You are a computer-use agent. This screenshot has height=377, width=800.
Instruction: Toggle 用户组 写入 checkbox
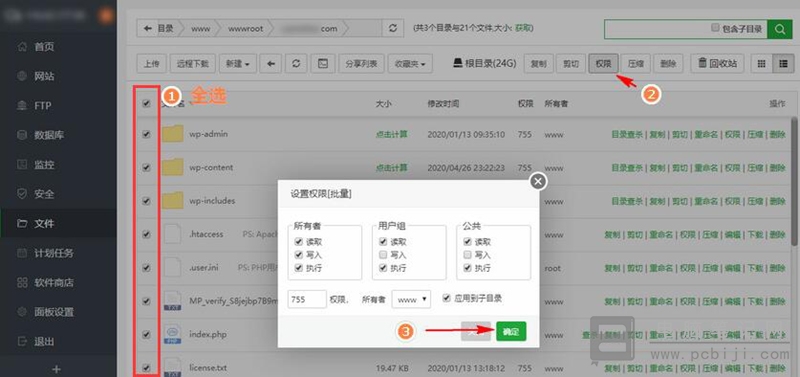point(383,255)
